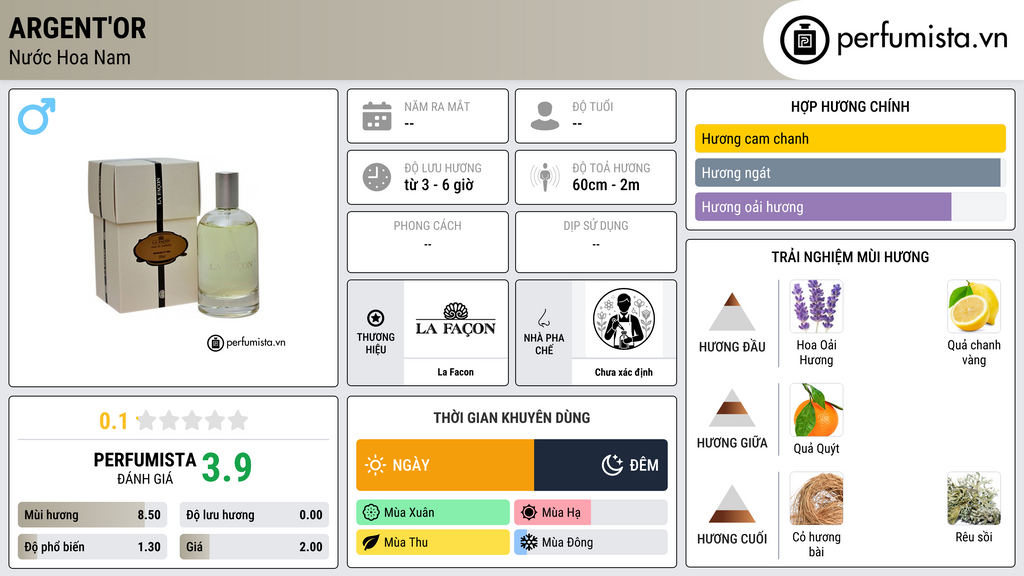Click the Độ phổ biến 1.30 score bar
1024x576 pixels.
pyautogui.click(x=92, y=547)
